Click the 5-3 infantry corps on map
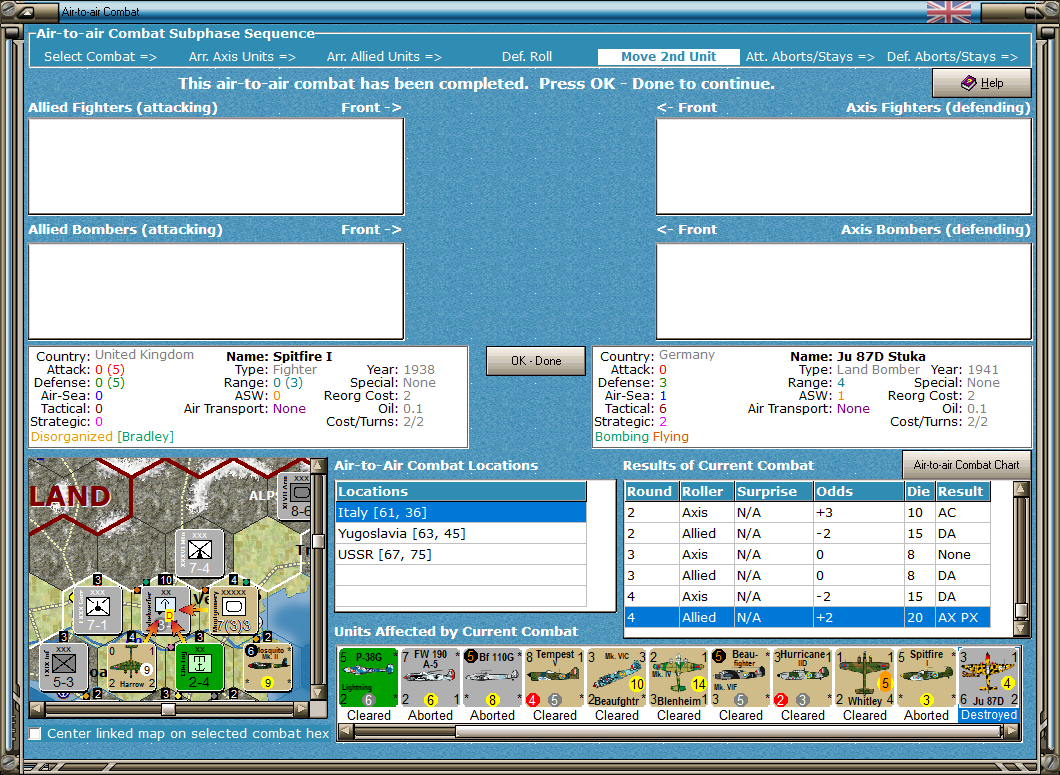 [x=64, y=666]
